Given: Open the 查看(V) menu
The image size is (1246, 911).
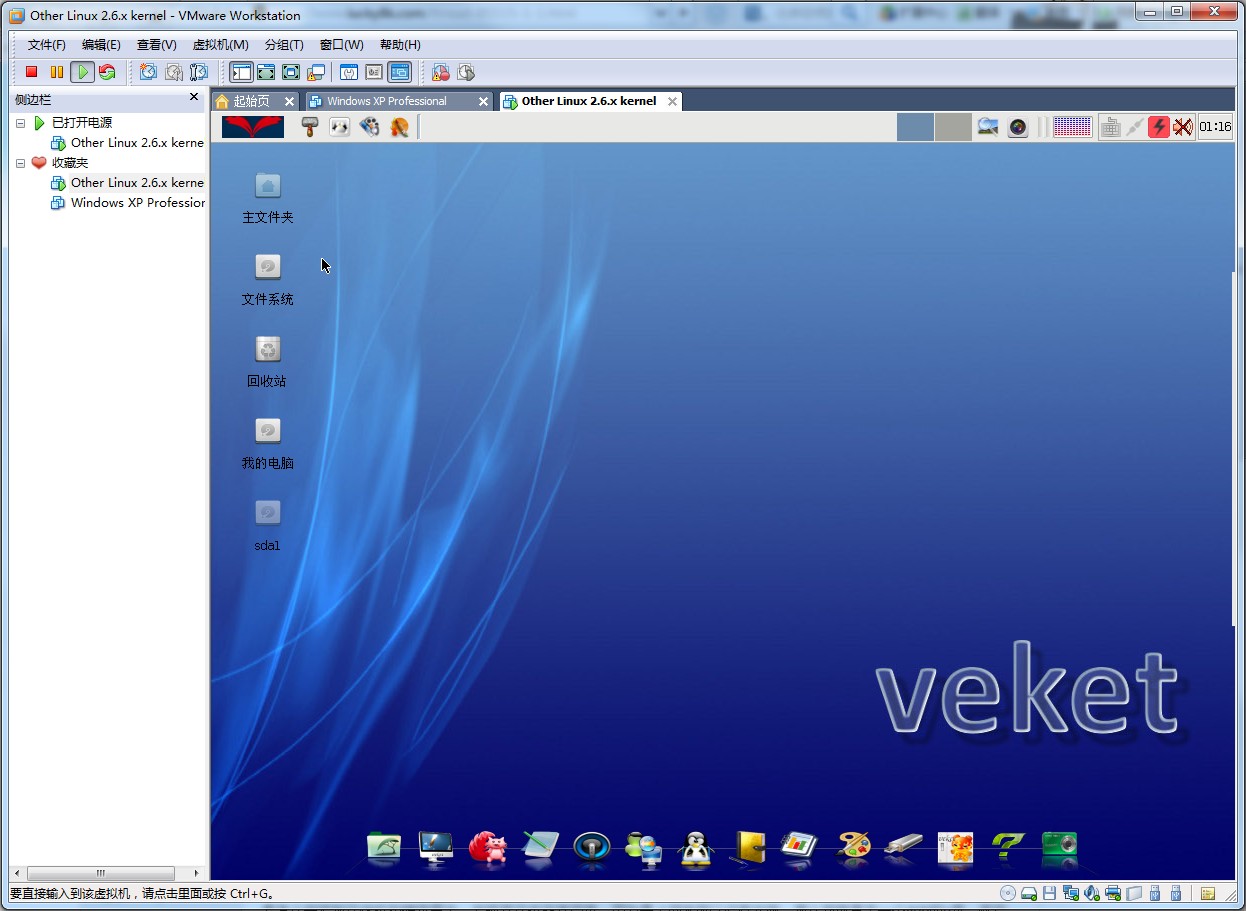Looking at the screenshot, I should pyautogui.click(x=156, y=45).
